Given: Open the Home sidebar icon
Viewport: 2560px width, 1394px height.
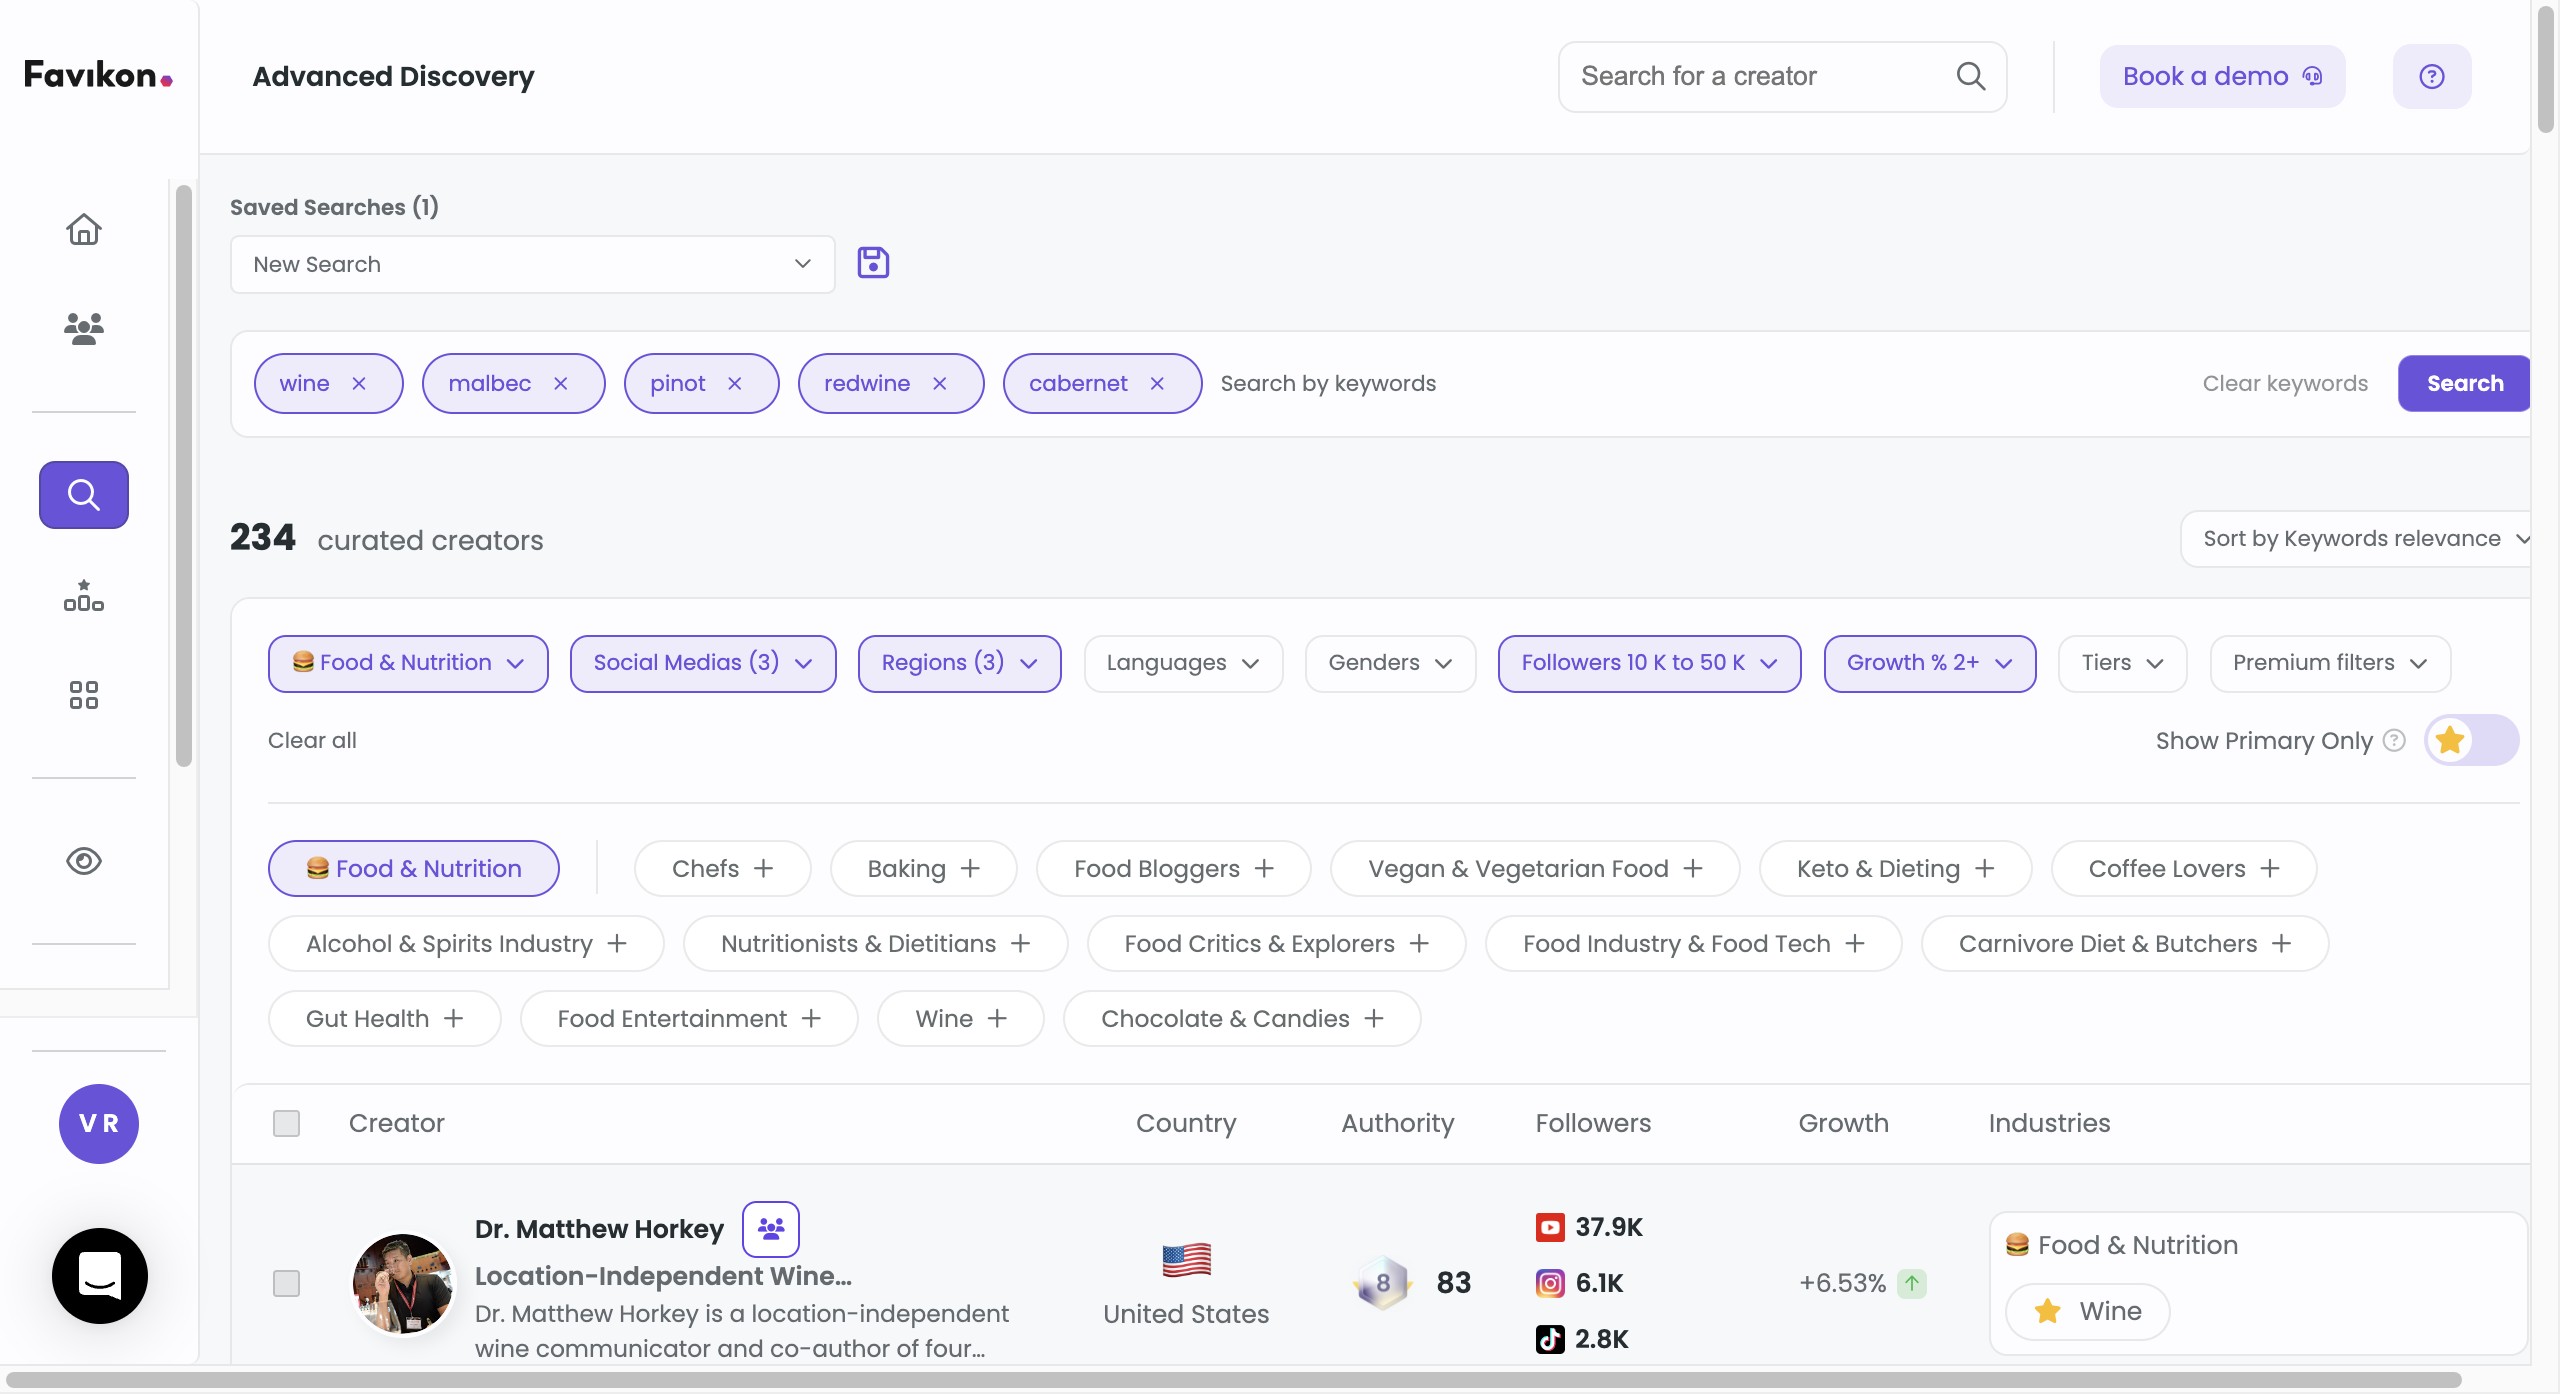Looking at the screenshot, I should 83,228.
